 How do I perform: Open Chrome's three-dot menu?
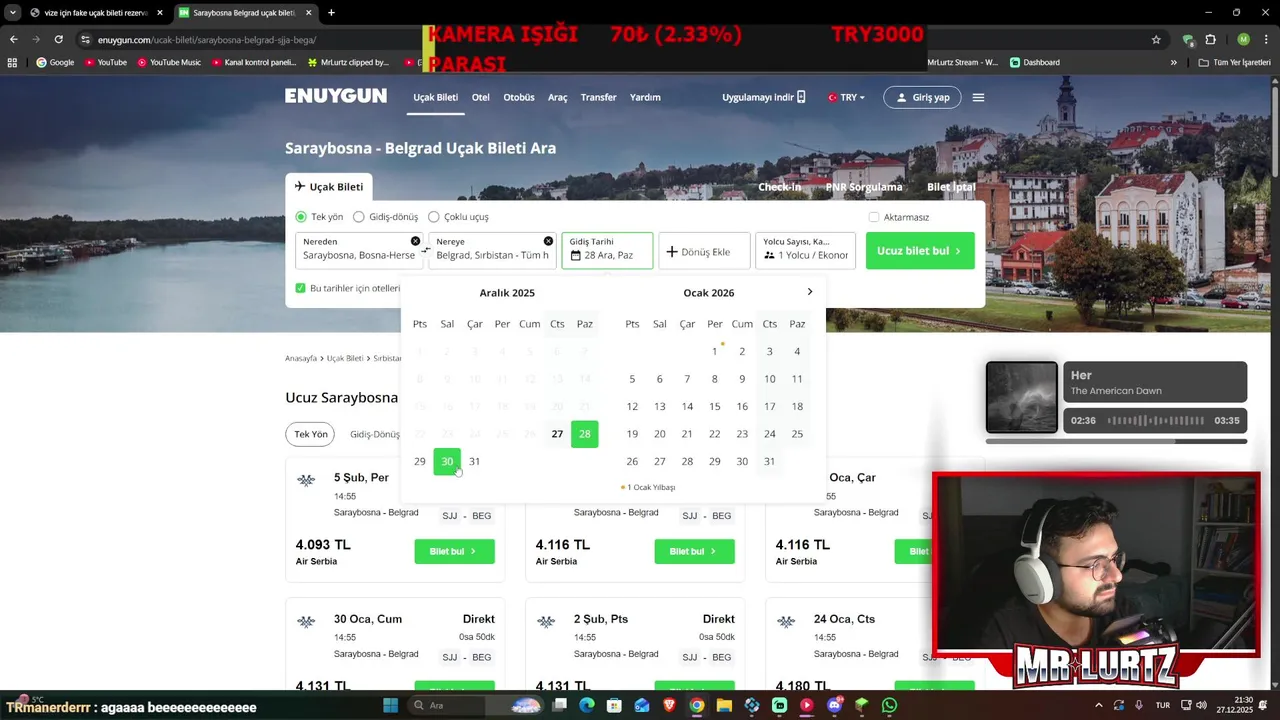pyautogui.click(x=1266, y=40)
